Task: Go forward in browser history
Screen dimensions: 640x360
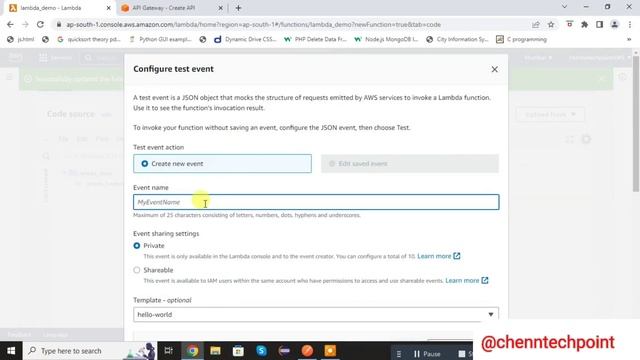Action: click(x=25, y=24)
